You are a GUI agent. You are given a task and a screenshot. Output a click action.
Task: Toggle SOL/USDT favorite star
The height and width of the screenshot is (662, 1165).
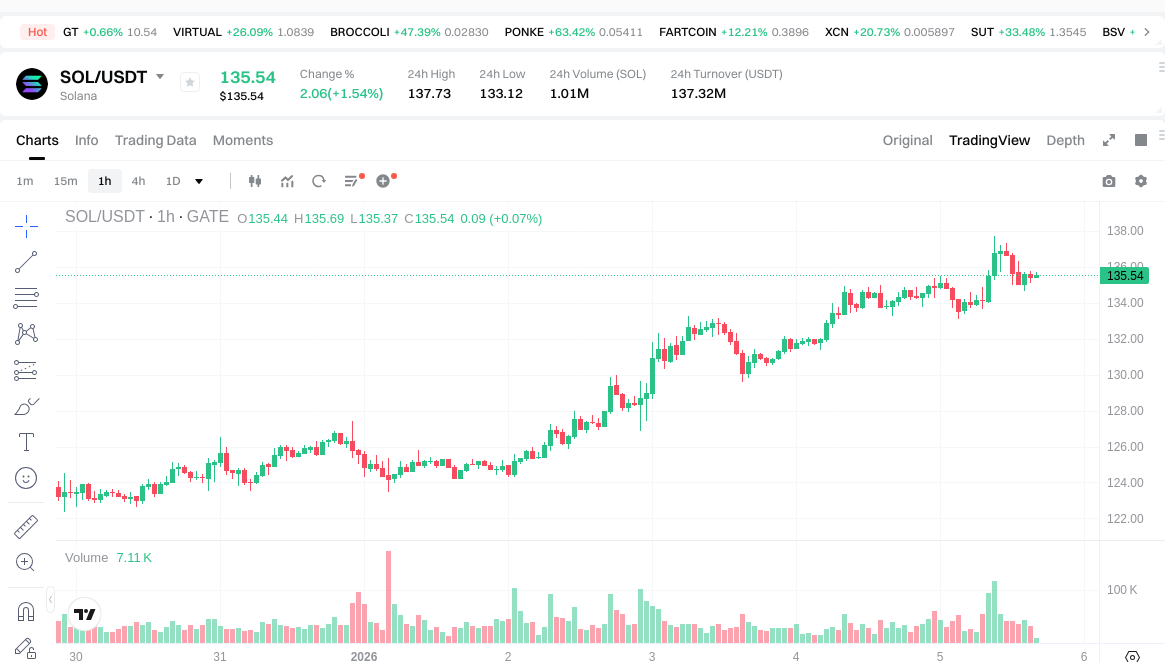[190, 82]
